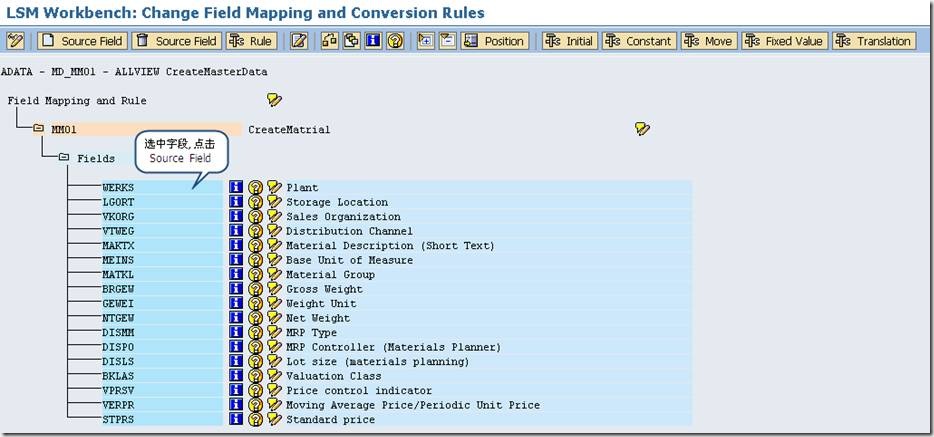Select the BRGEW field row
Viewport: 934px width, 437px height.
coord(162,289)
